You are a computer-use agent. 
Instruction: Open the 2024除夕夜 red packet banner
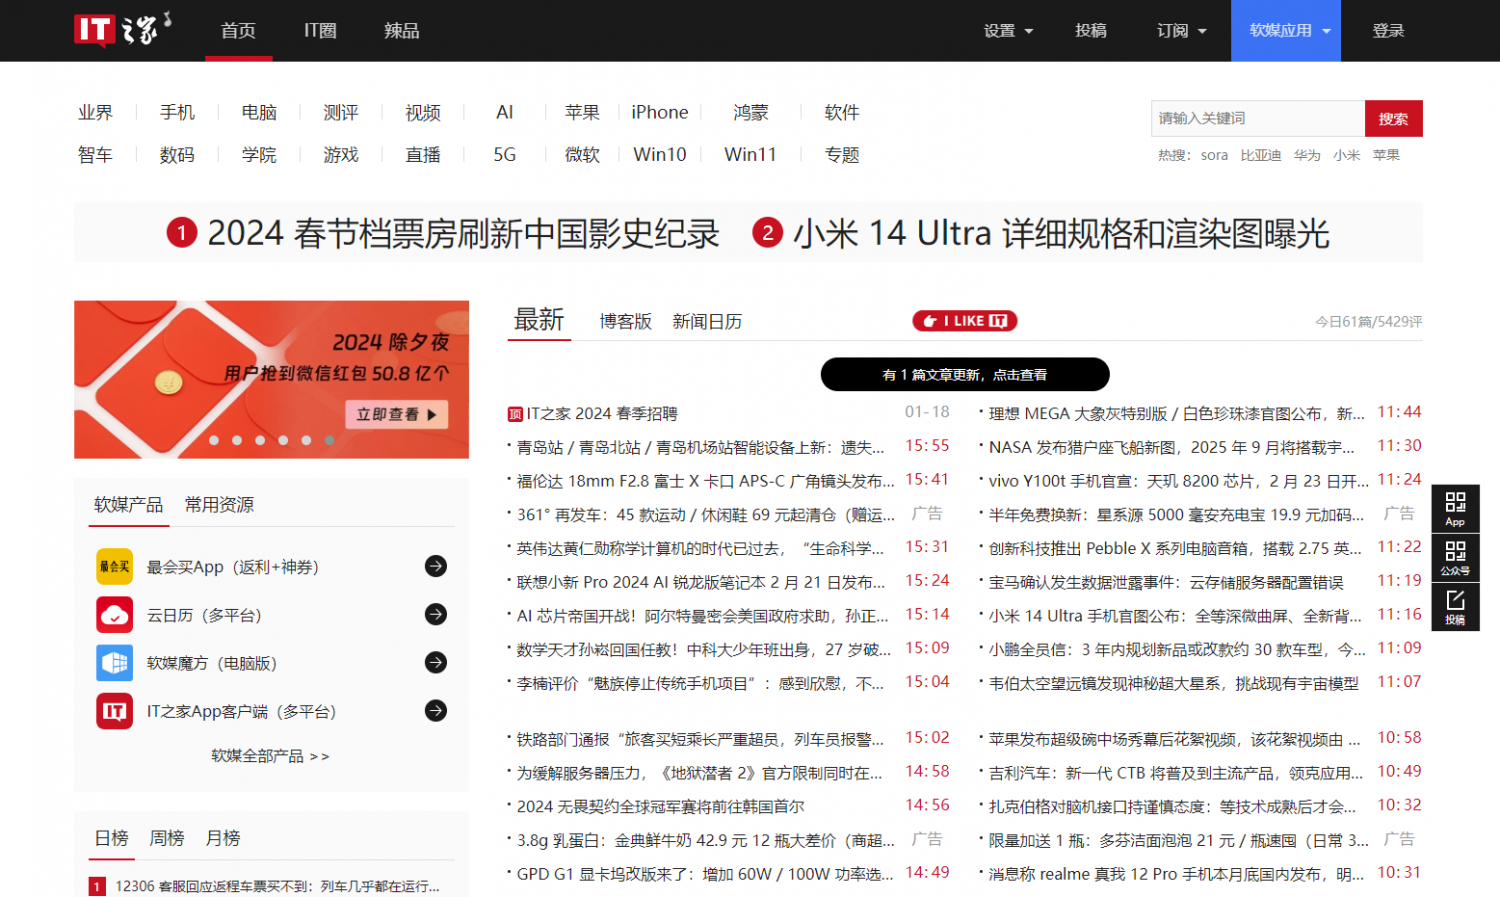pos(271,379)
